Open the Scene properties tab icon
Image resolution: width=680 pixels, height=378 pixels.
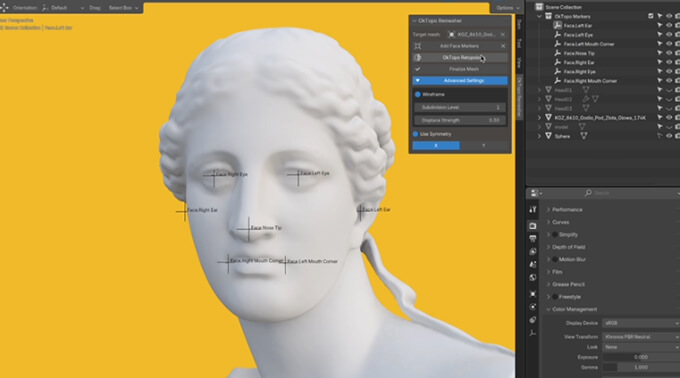click(533, 264)
